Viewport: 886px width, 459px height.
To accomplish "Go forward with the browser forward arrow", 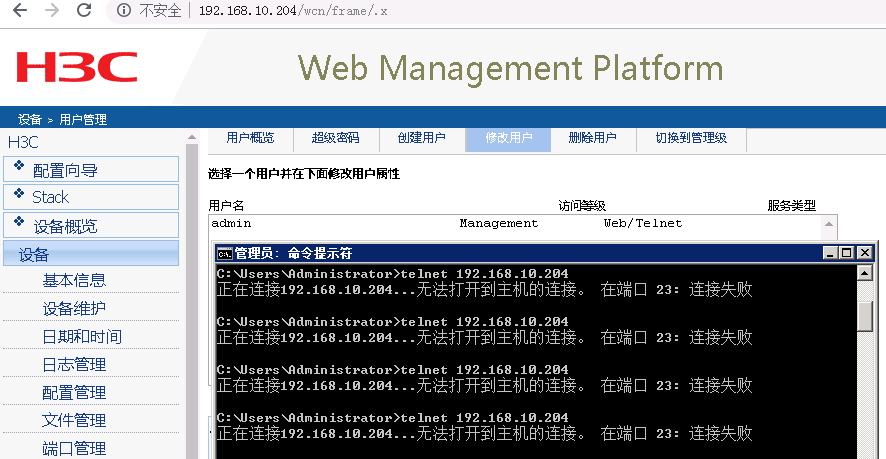I will (52, 10).
